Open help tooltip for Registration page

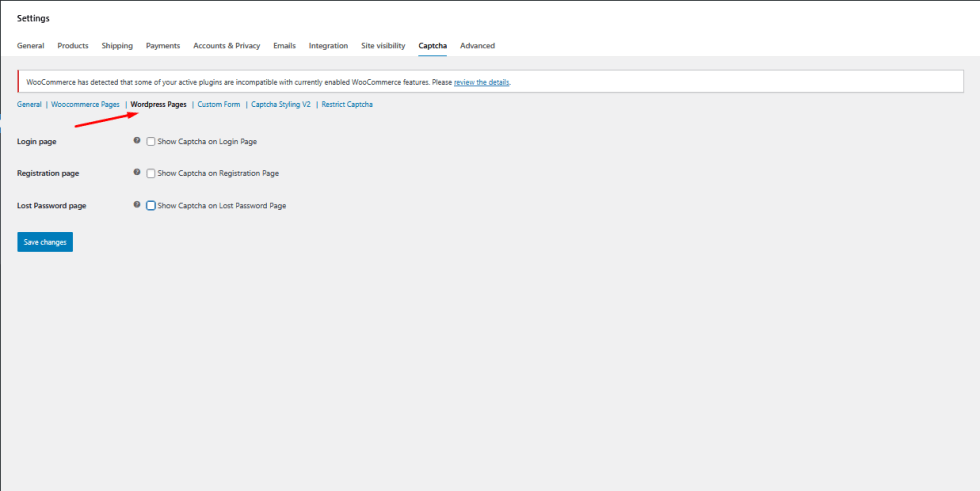[x=137, y=172]
